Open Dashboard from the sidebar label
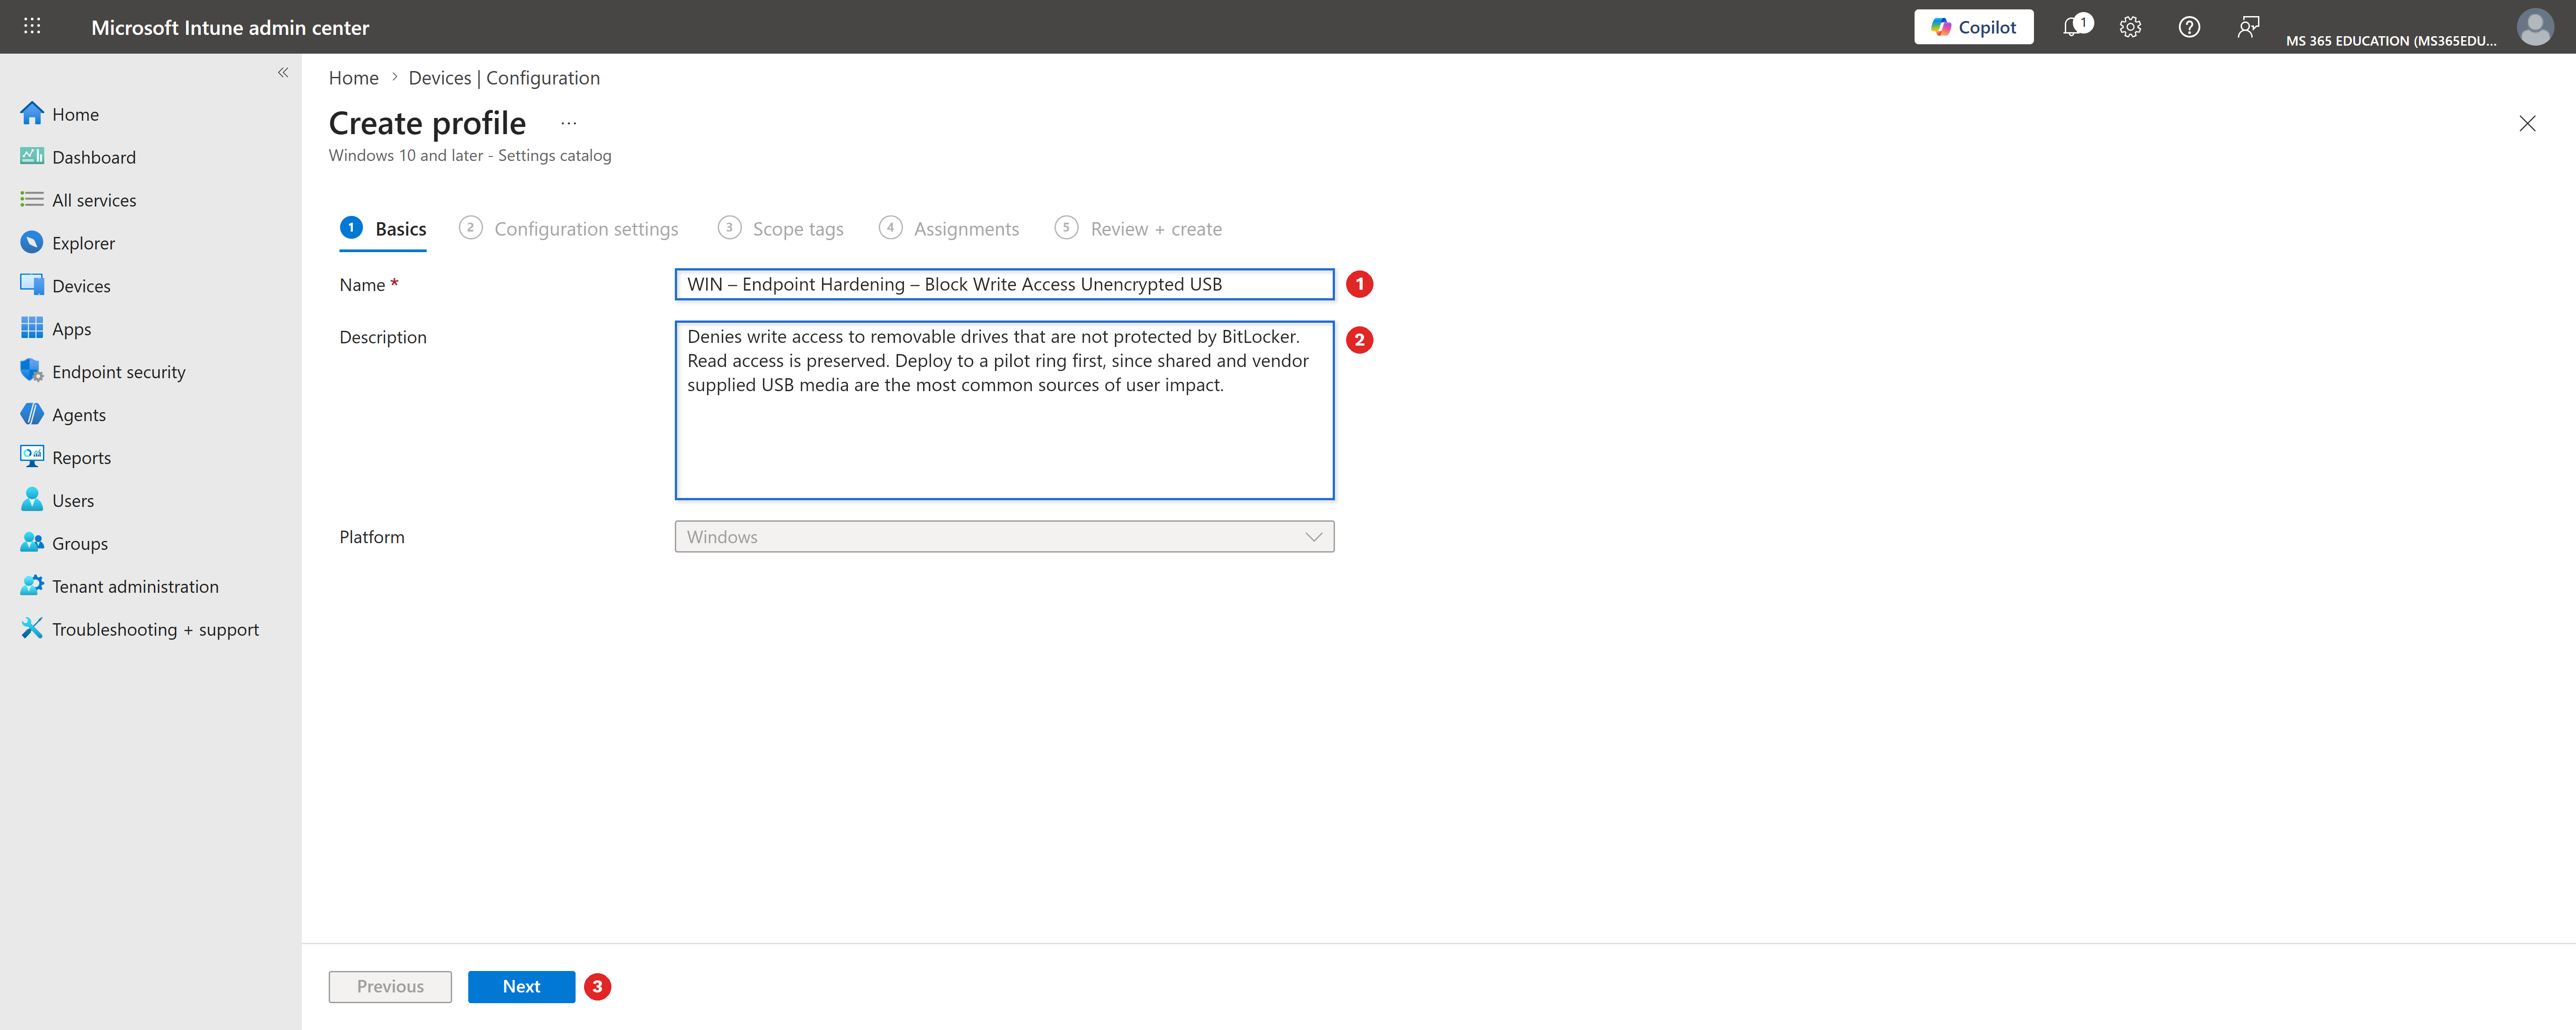Viewport: 2576px width, 1030px height. [x=94, y=157]
